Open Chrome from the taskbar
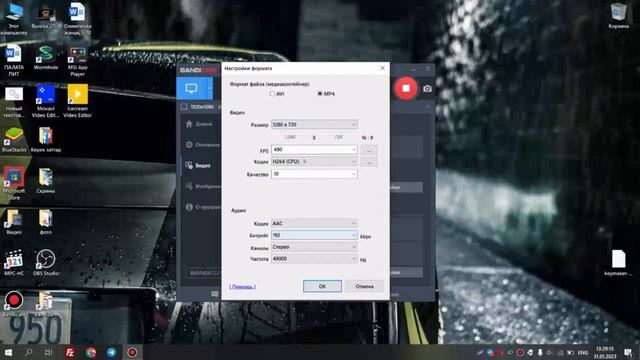 (x=91, y=352)
